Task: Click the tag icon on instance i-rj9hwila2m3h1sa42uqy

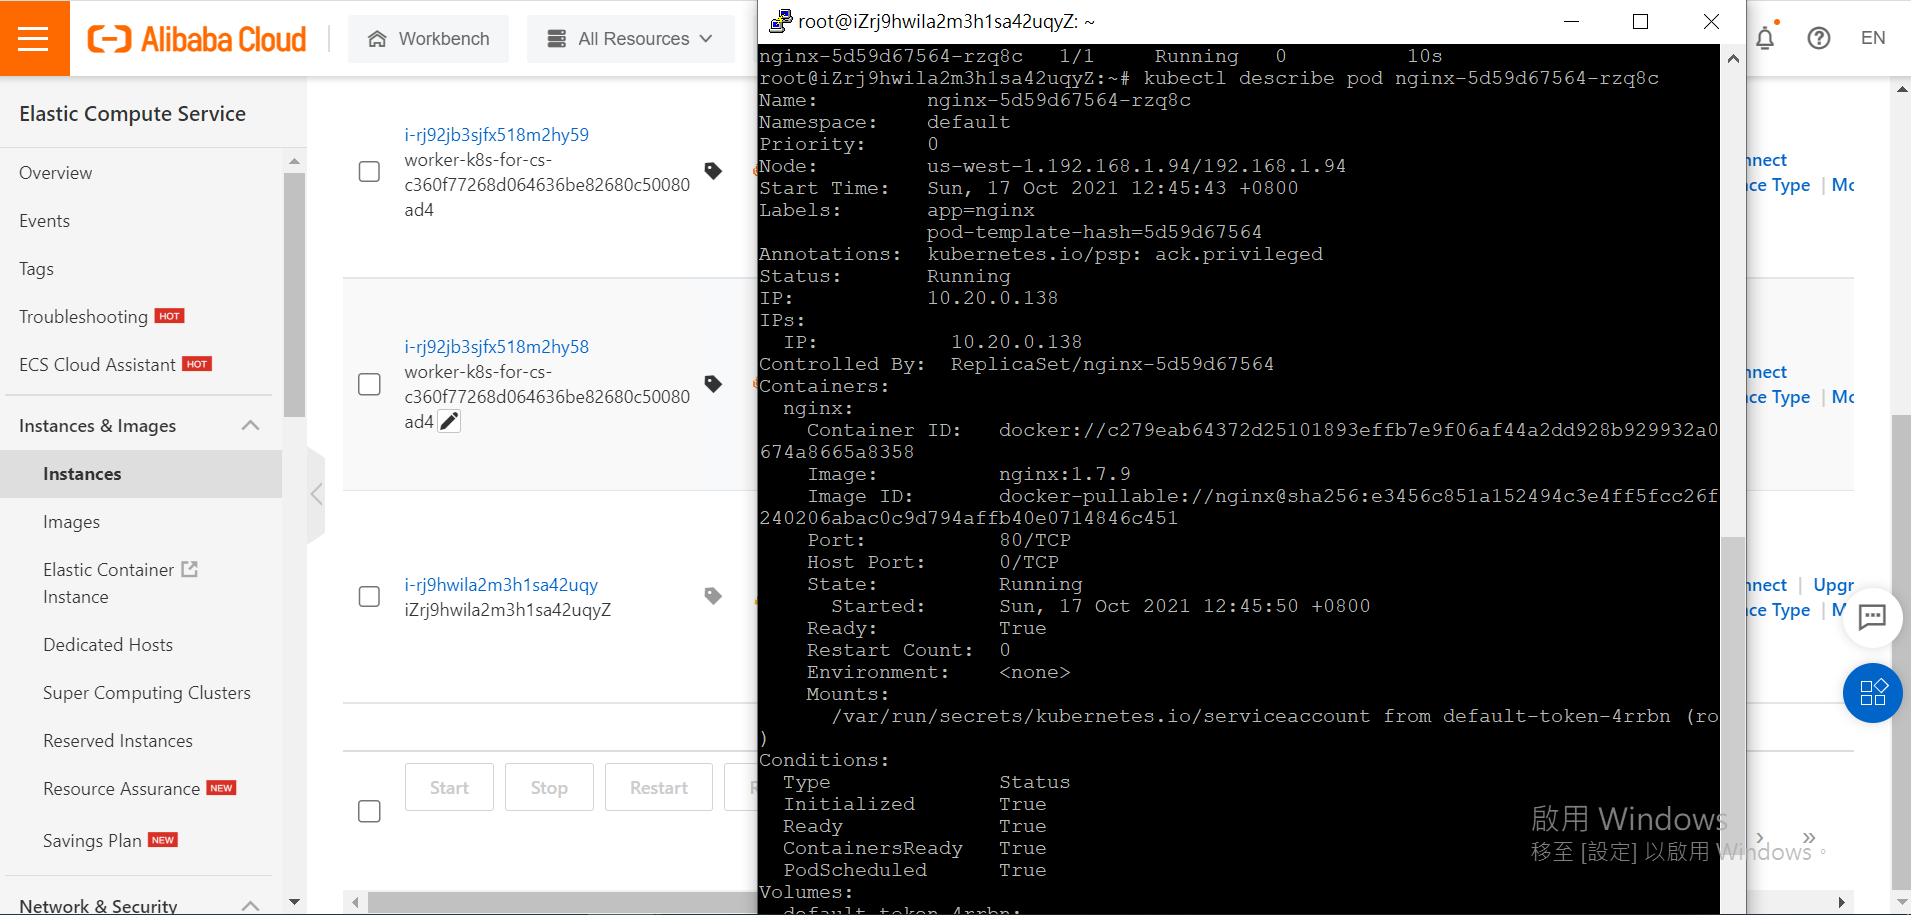Action: pyautogui.click(x=711, y=595)
